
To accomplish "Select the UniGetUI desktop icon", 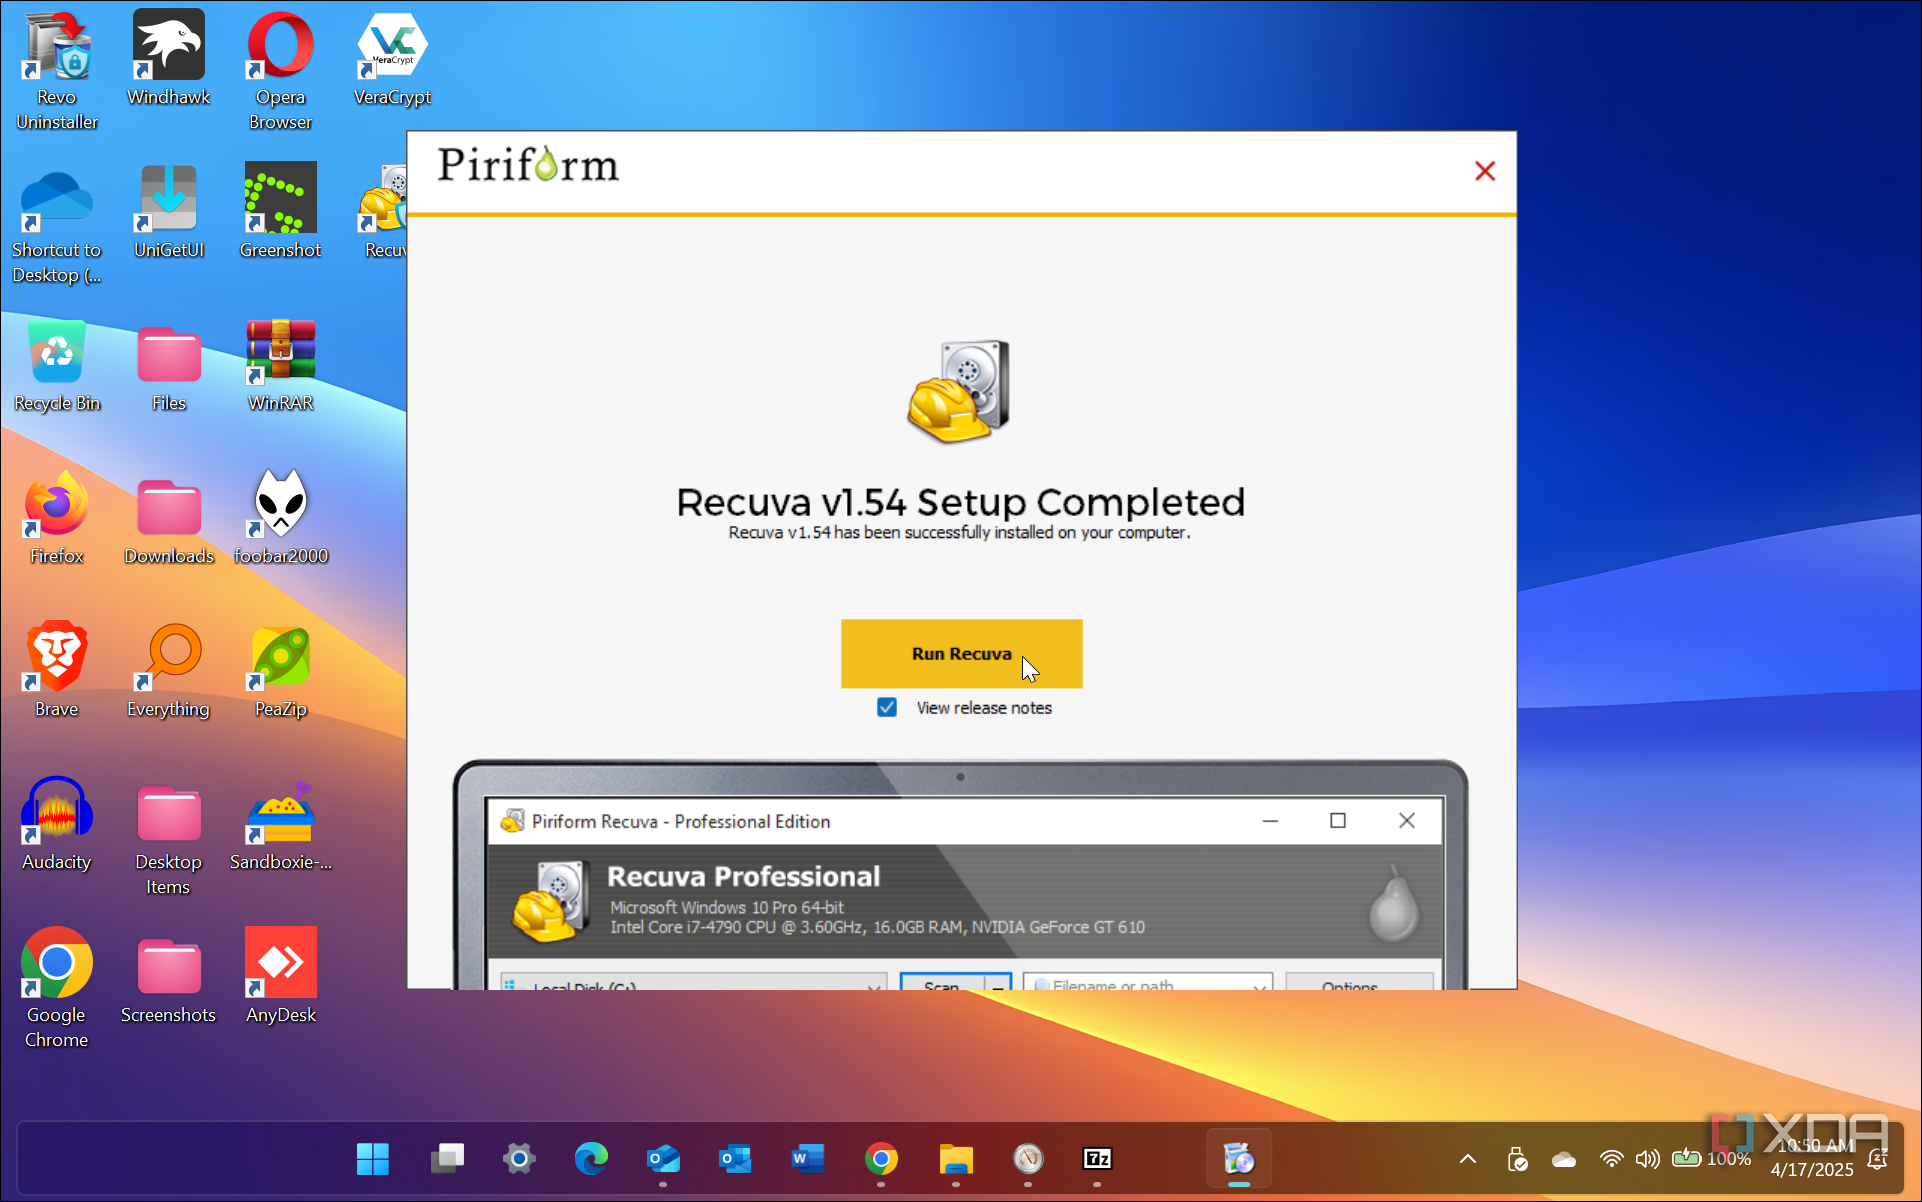I will point(168,211).
